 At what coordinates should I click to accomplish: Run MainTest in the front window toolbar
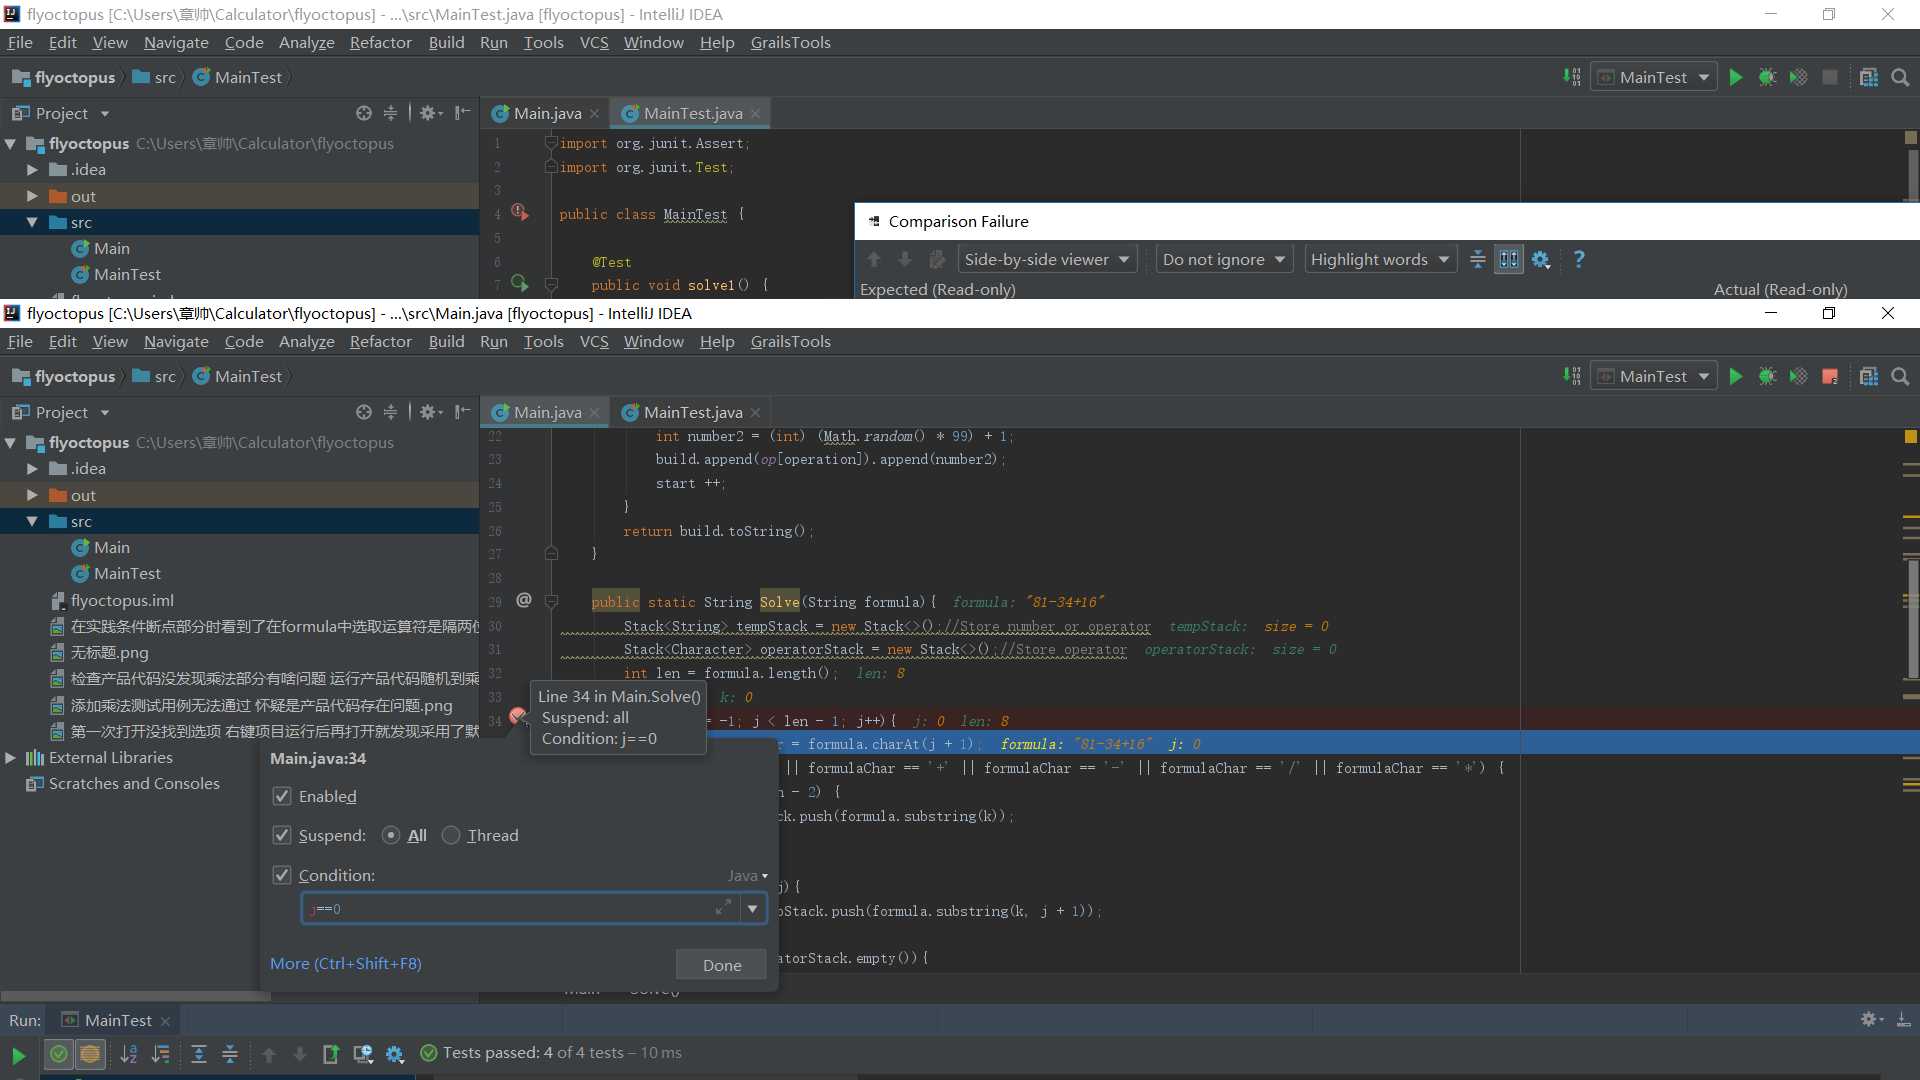point(1736,376)
